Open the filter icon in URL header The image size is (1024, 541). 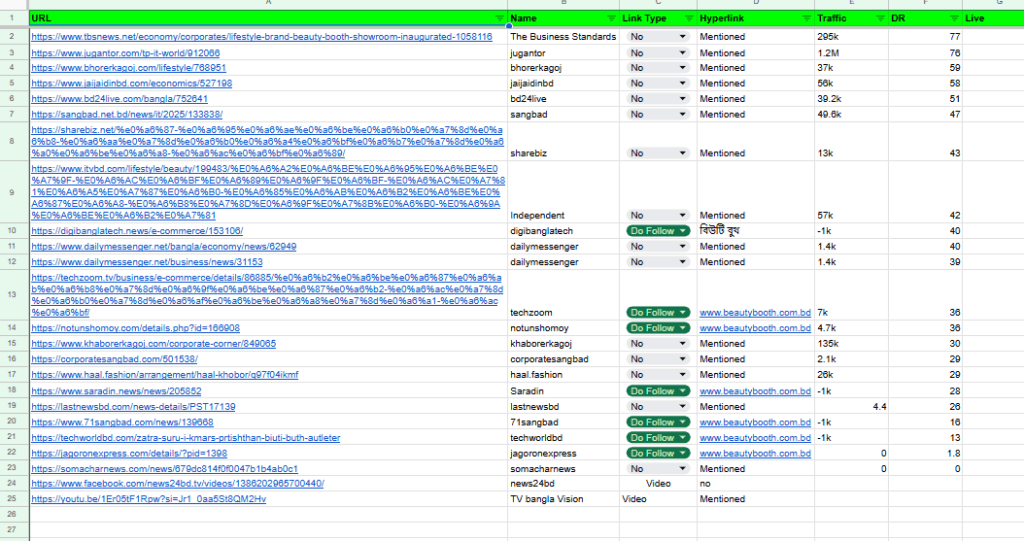500,18
